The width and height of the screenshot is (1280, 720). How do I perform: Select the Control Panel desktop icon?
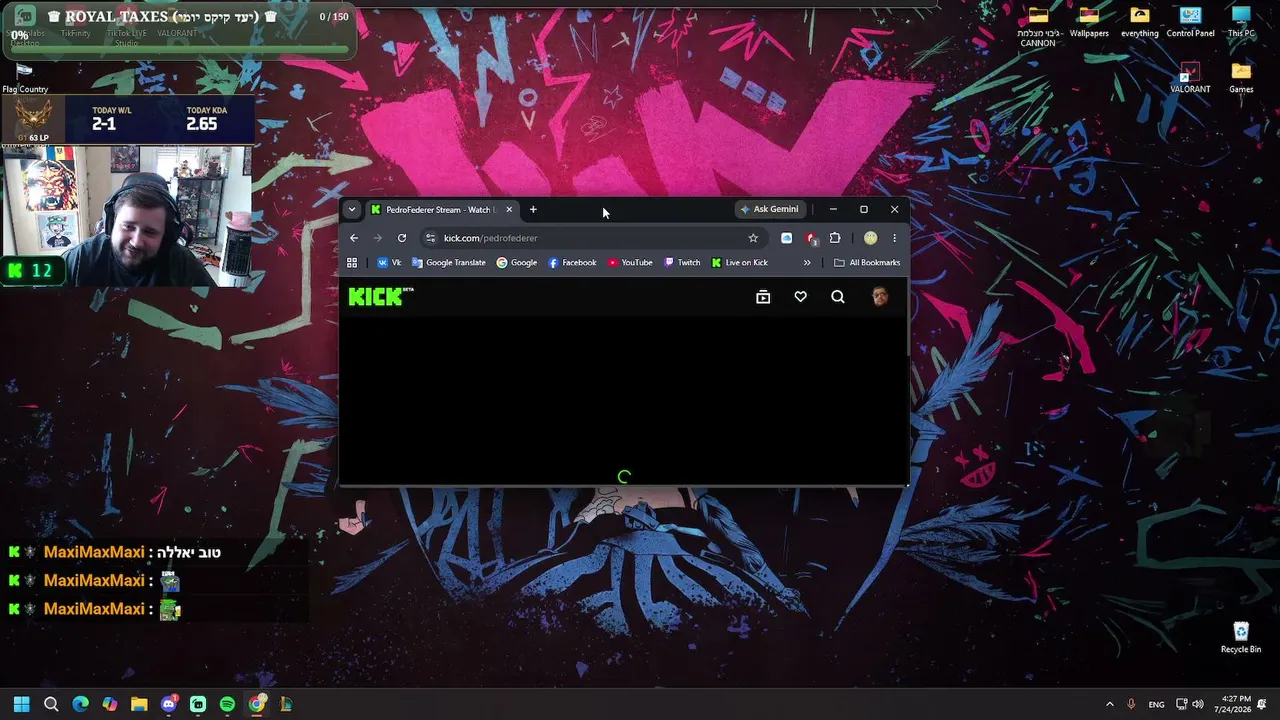(1190, 23)
